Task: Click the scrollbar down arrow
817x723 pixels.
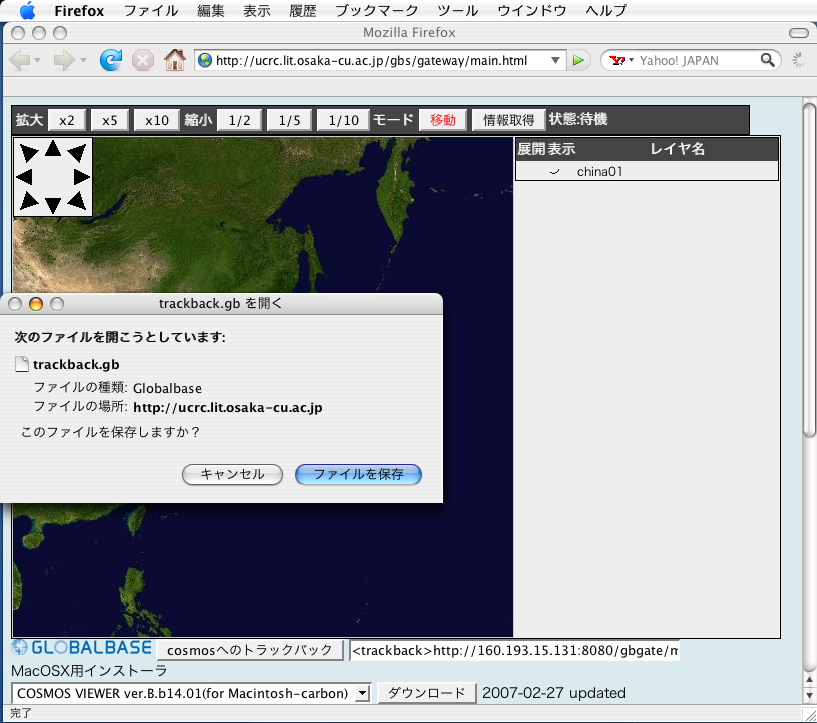Action: point(809,695)
